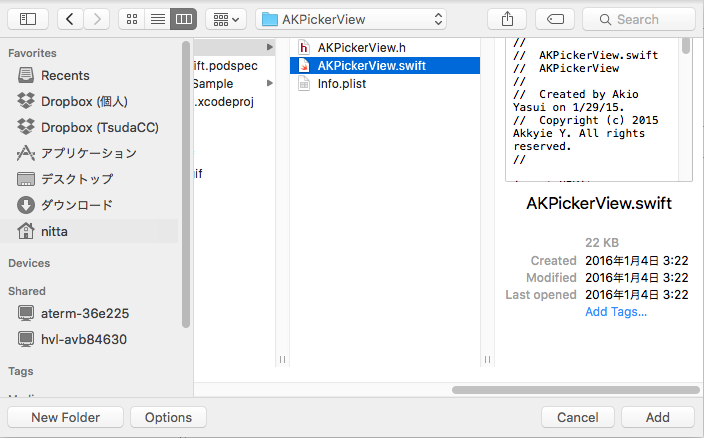This screenshot has width=704, height=438.
Task: Switch to list view mode
Action: (x=157, y=19)
